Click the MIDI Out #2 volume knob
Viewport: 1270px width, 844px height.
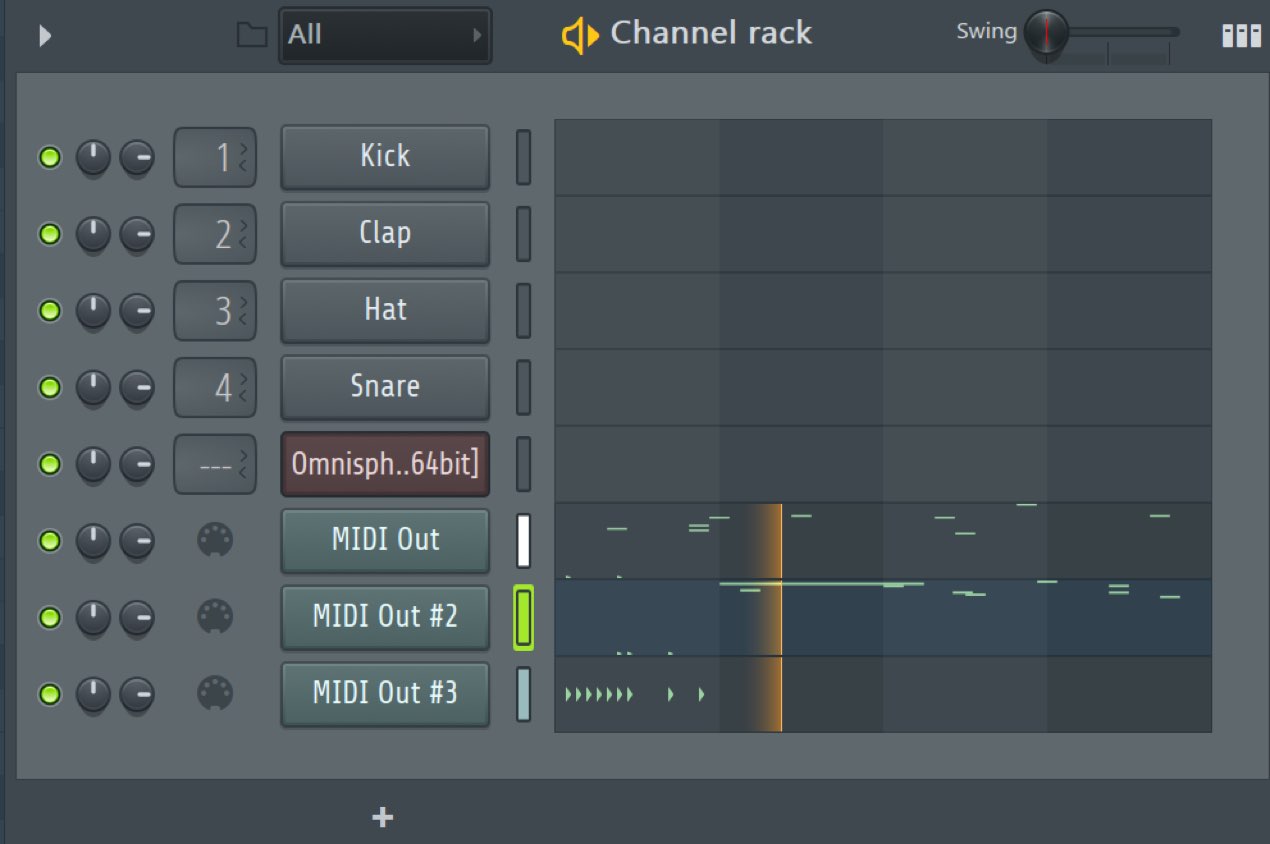pos(137,617)
